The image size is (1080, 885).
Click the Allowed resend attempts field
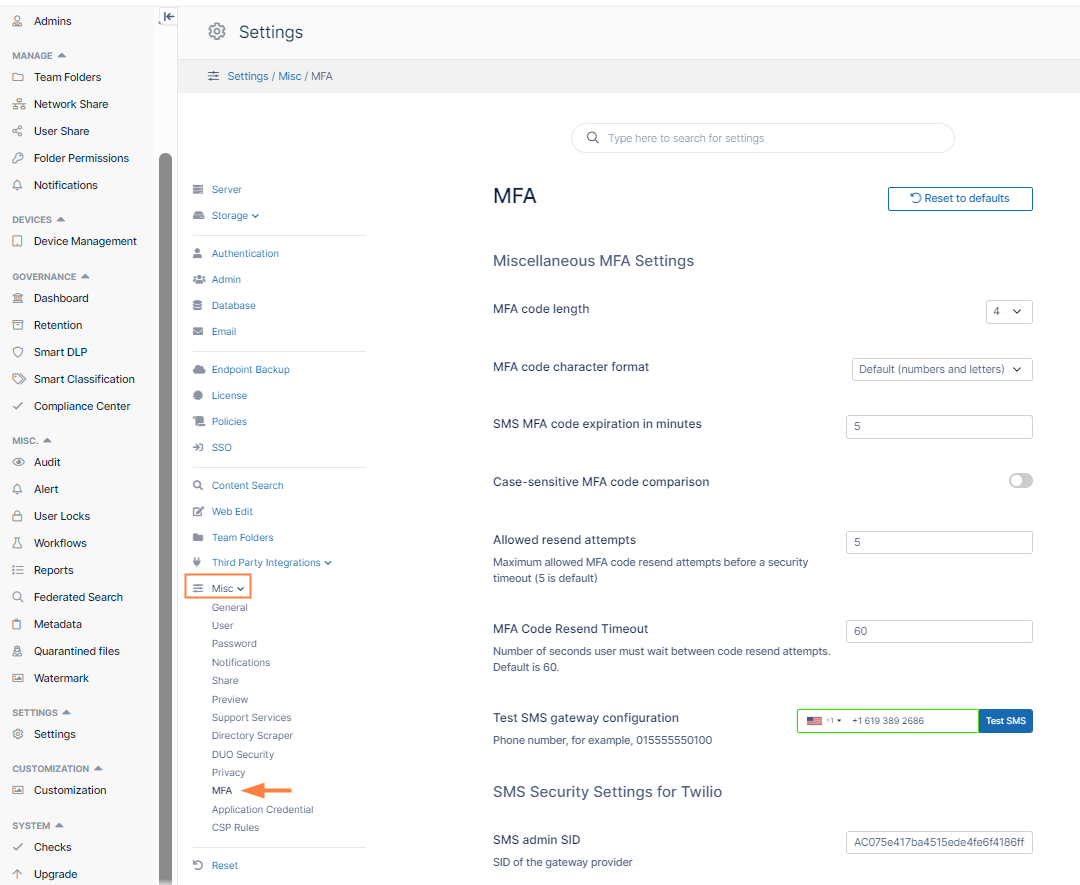939,542
